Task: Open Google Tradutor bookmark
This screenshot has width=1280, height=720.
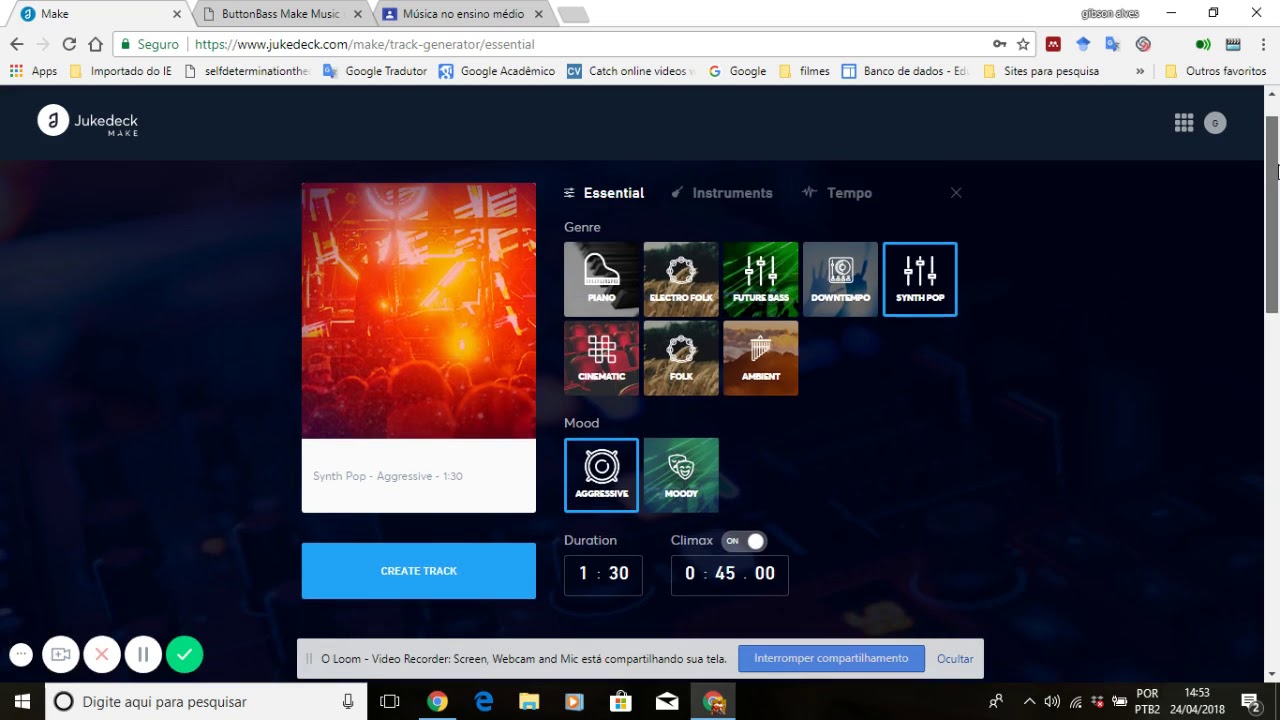Action: tap(375, 71)
